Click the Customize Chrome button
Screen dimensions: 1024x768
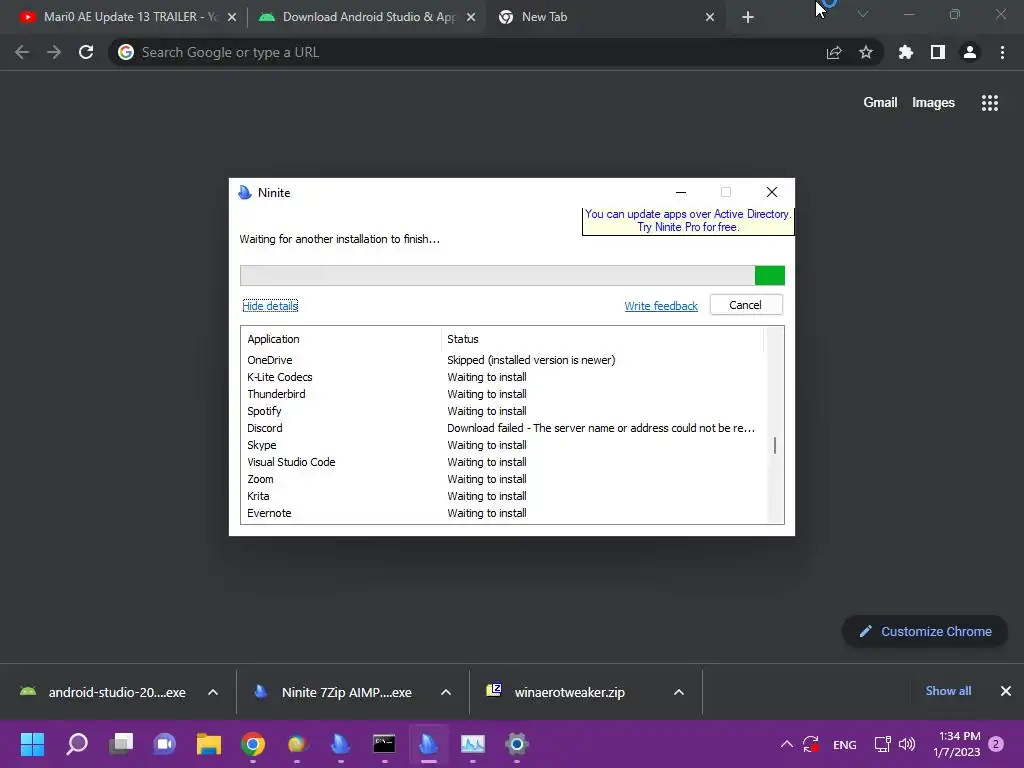(925, 632)
